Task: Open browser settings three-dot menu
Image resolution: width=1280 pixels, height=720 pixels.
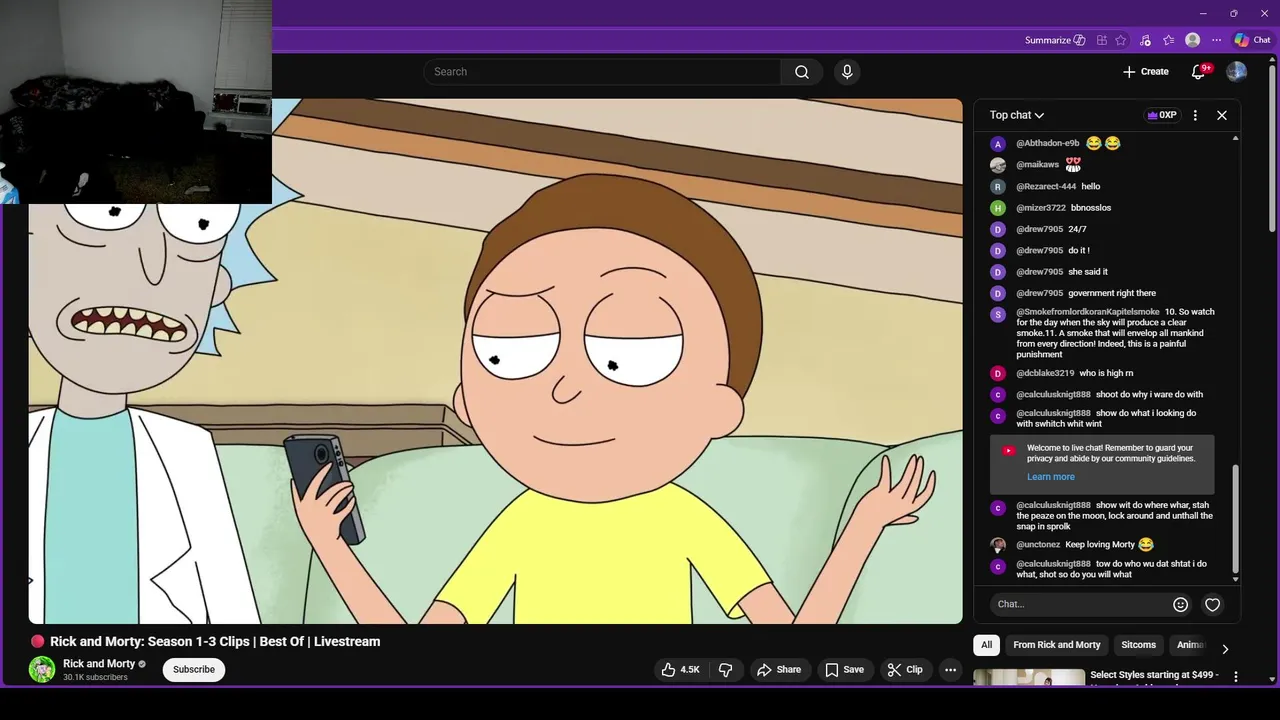Action: (x=1216, y=40)
